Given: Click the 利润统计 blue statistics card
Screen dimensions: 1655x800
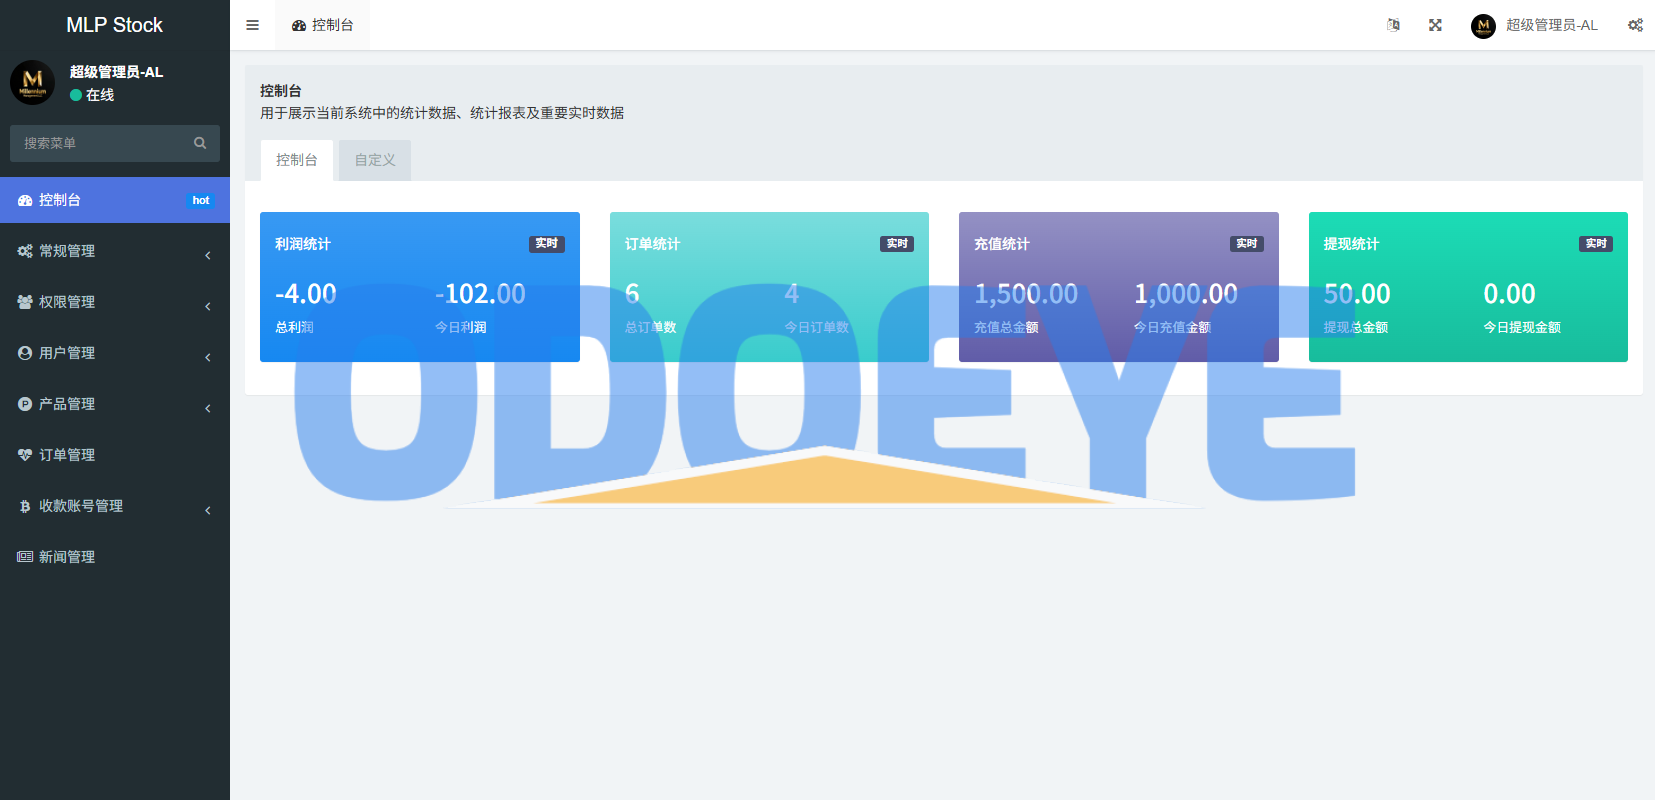Looking at the screenshot, I should click(419, 287).
